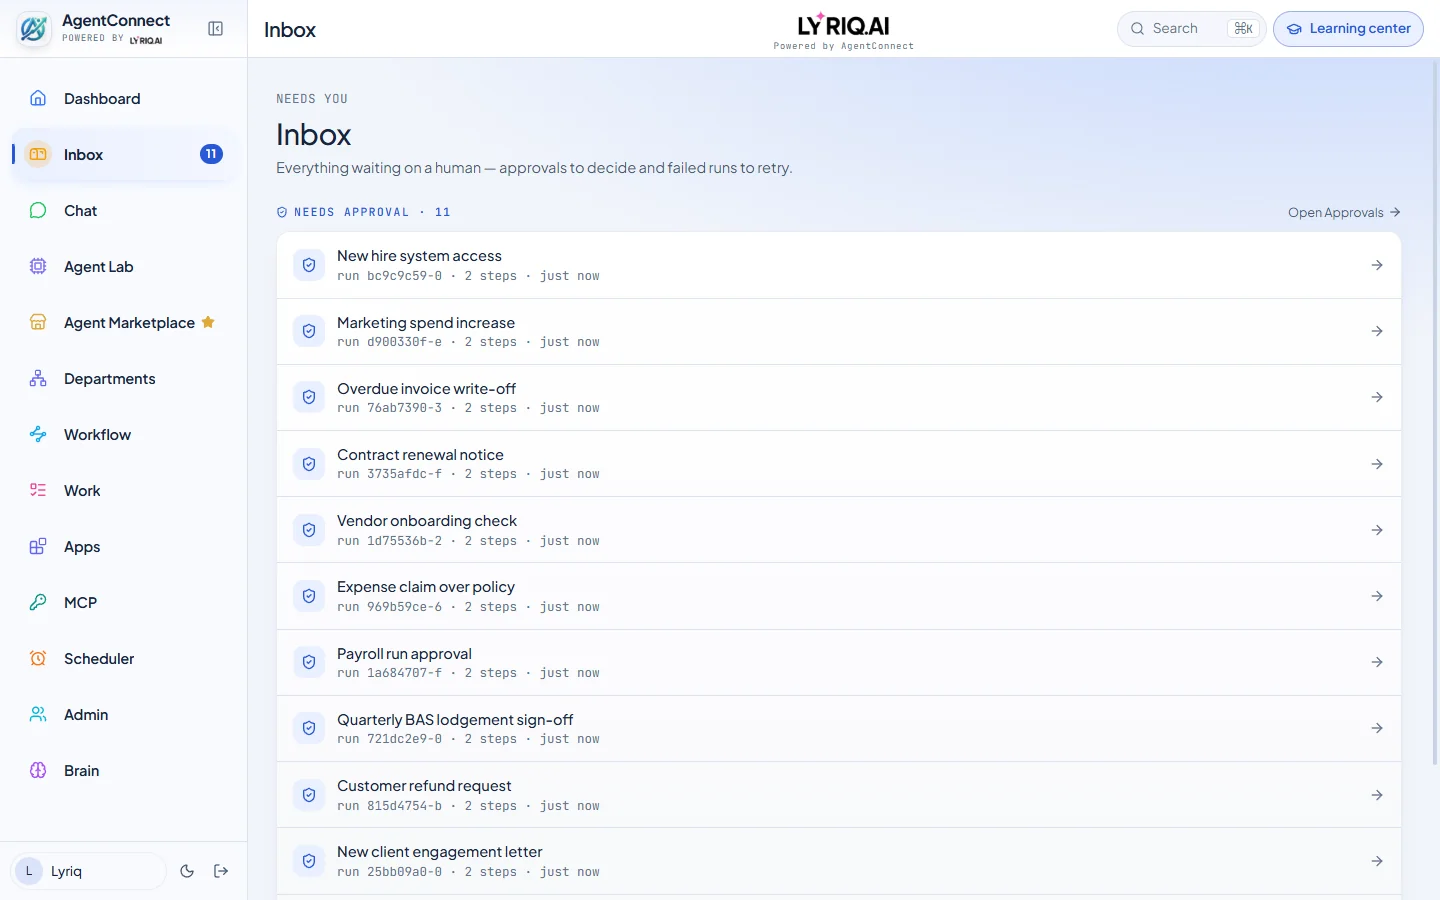Open arrow for Vendor onboarding check

tap(1377, 530)
